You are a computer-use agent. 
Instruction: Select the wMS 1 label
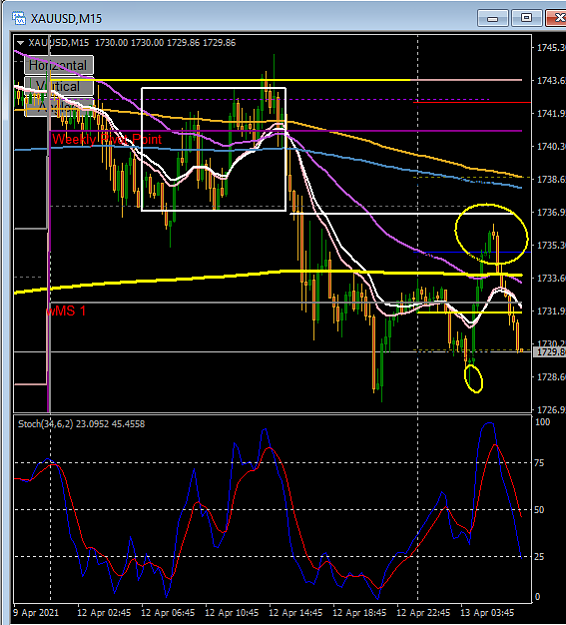66,311
